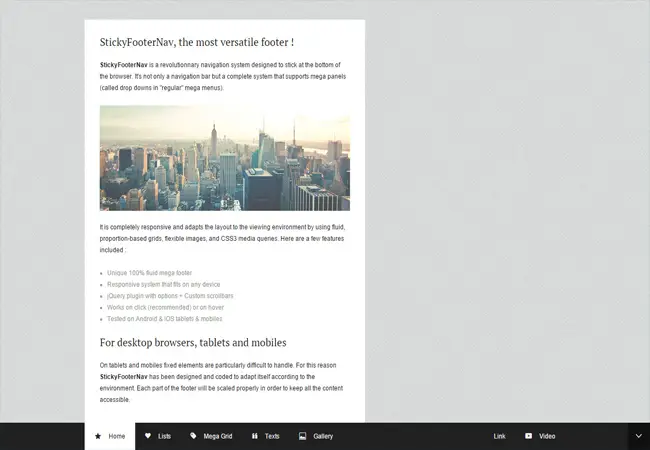Click 'Works on click (recommended) or on hover'
Viewport: 650px width, 450px height.
[165, 307]
